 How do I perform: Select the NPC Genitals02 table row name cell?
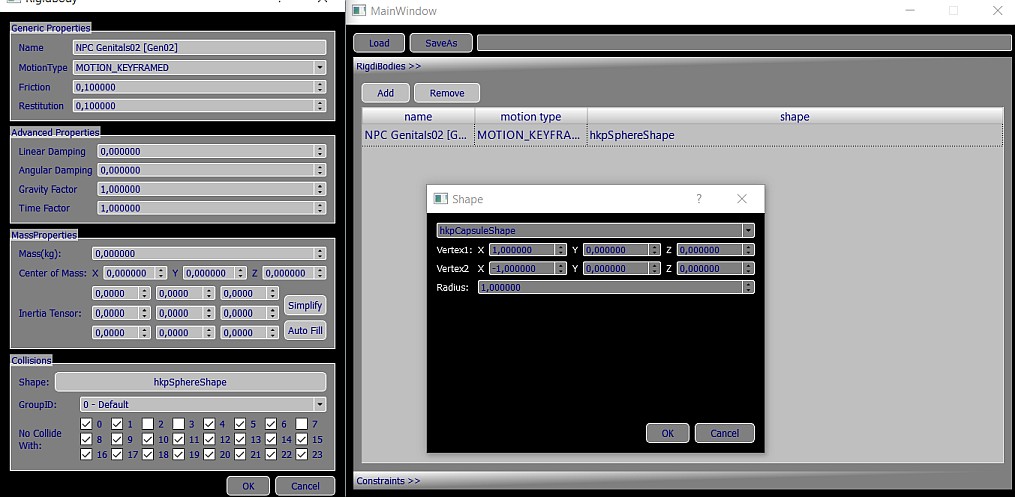click(418, 135)
